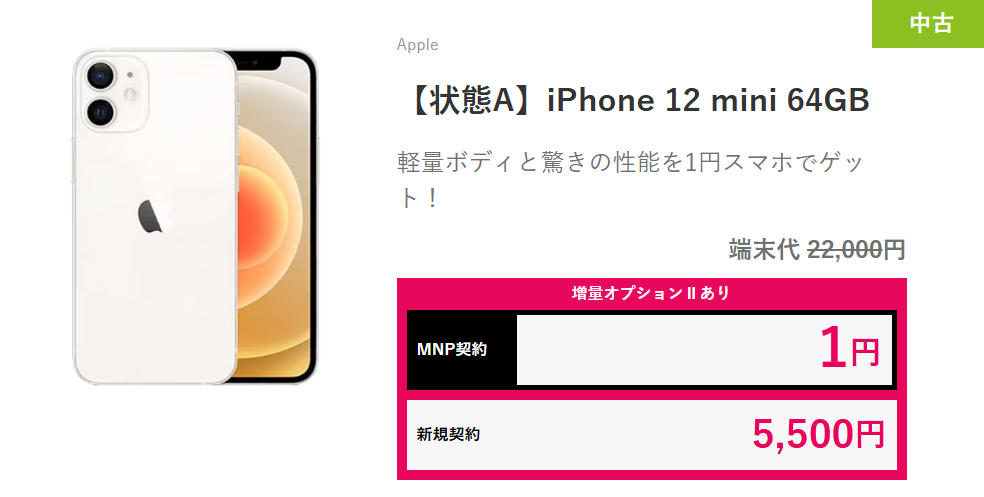Click the 軽量ボディと驚きの性能 description text
984x497 pixels.
pyautogui.click(x=632, y=181)
